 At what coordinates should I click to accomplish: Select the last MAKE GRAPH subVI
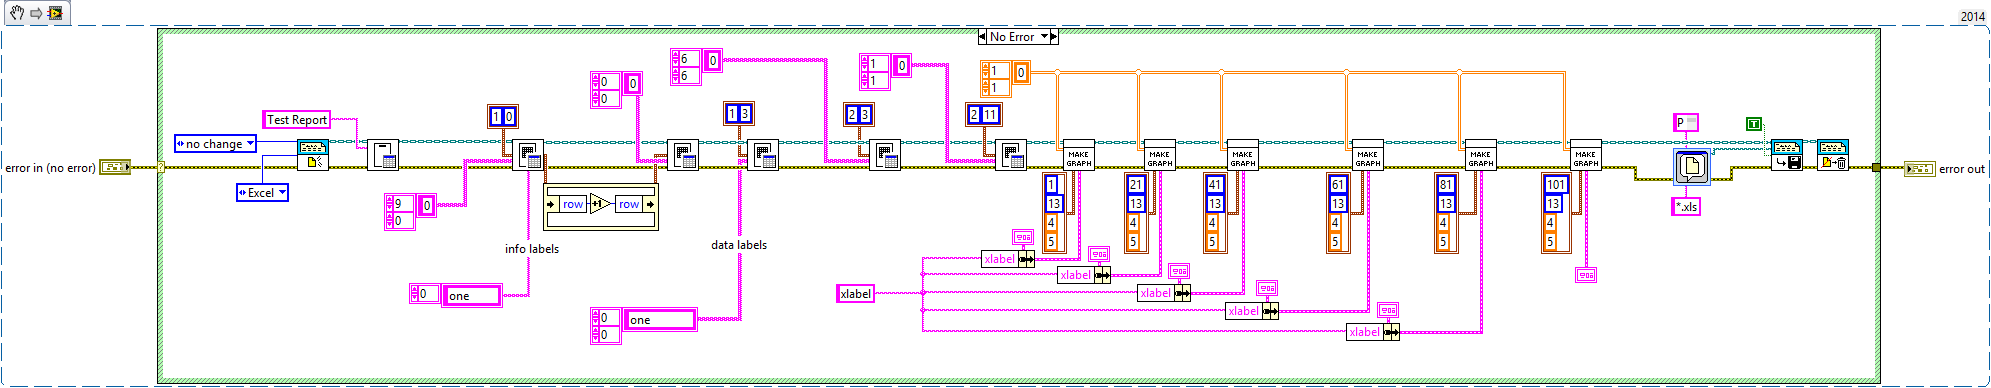[1585, 155]
